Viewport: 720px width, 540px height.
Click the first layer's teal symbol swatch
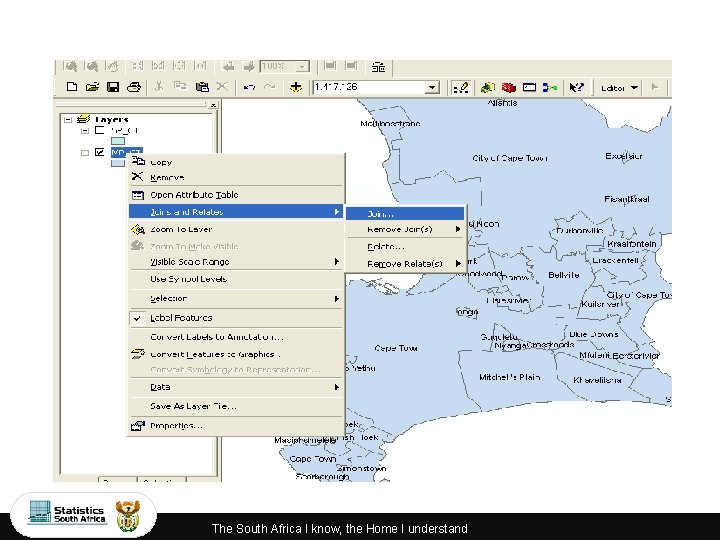[x=118, y=141]
